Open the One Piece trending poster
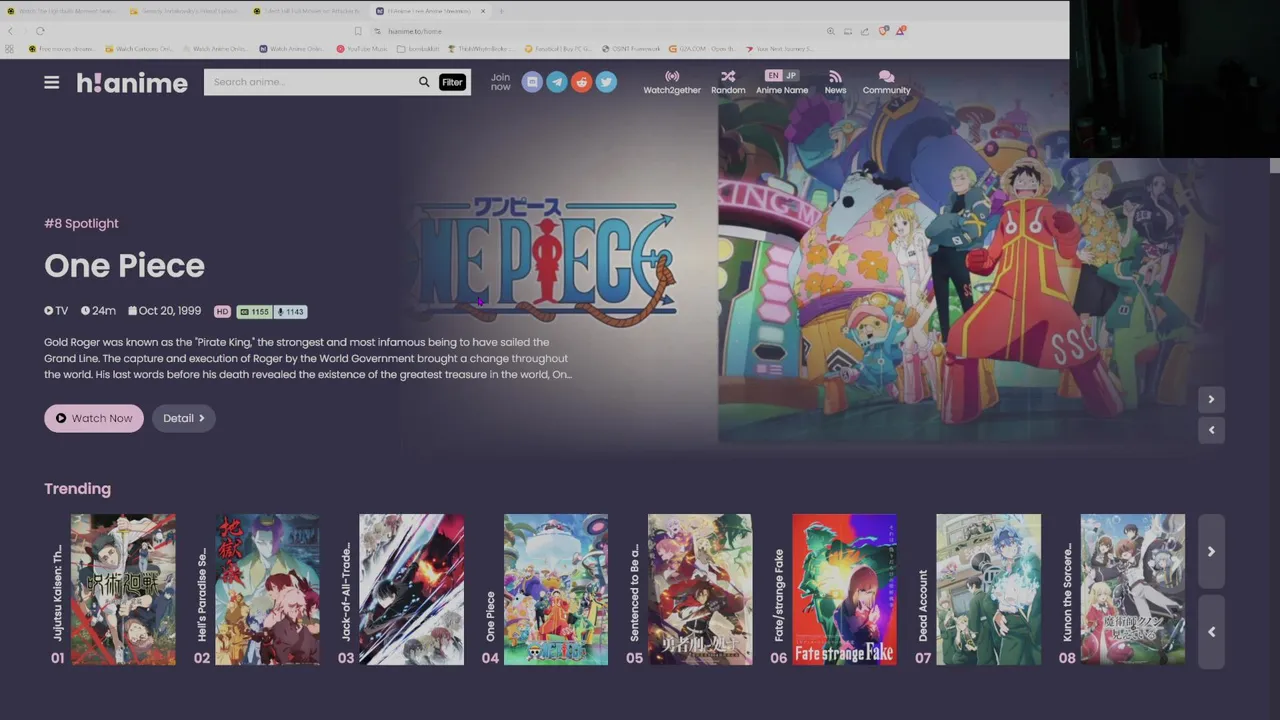The image size is (1280, 720). point(555,590)
